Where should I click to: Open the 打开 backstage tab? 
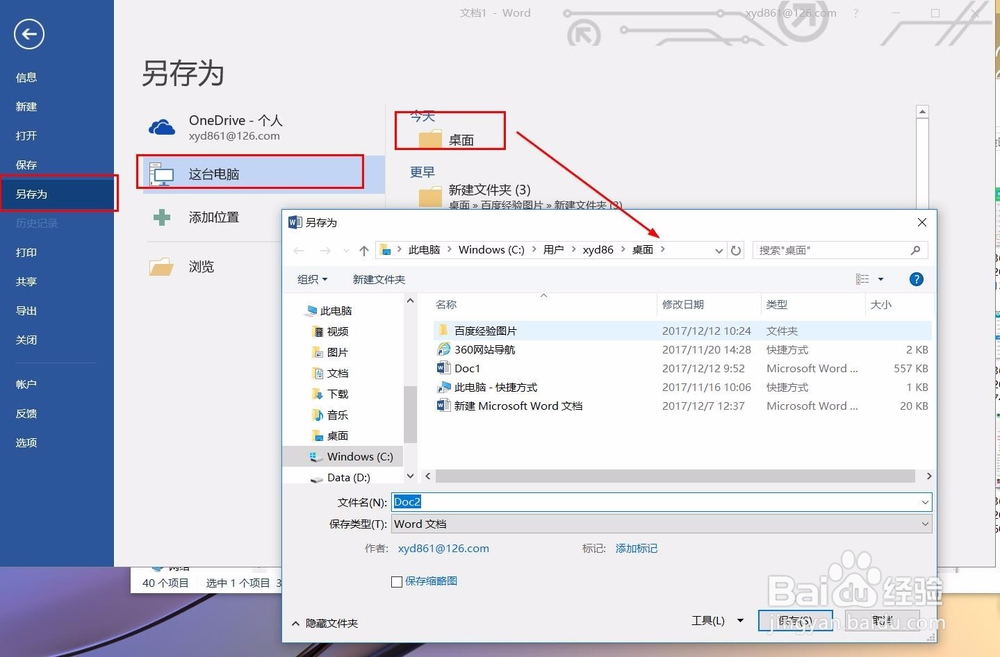click(x=26, y=135)
